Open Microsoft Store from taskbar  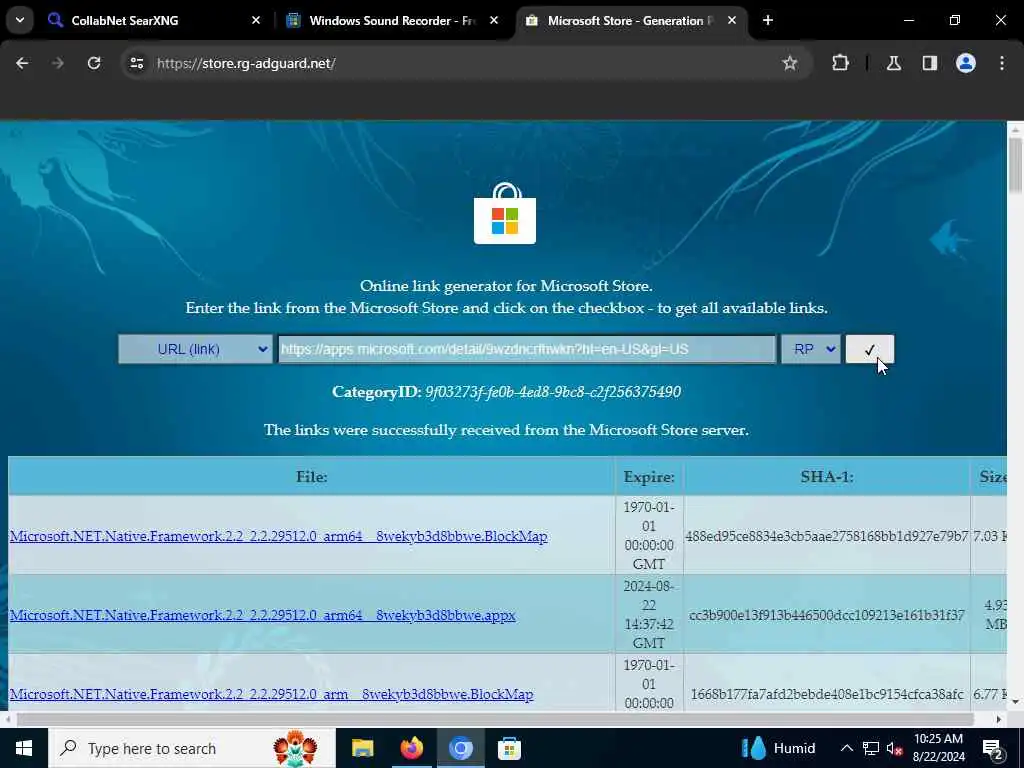click(509, 748)
